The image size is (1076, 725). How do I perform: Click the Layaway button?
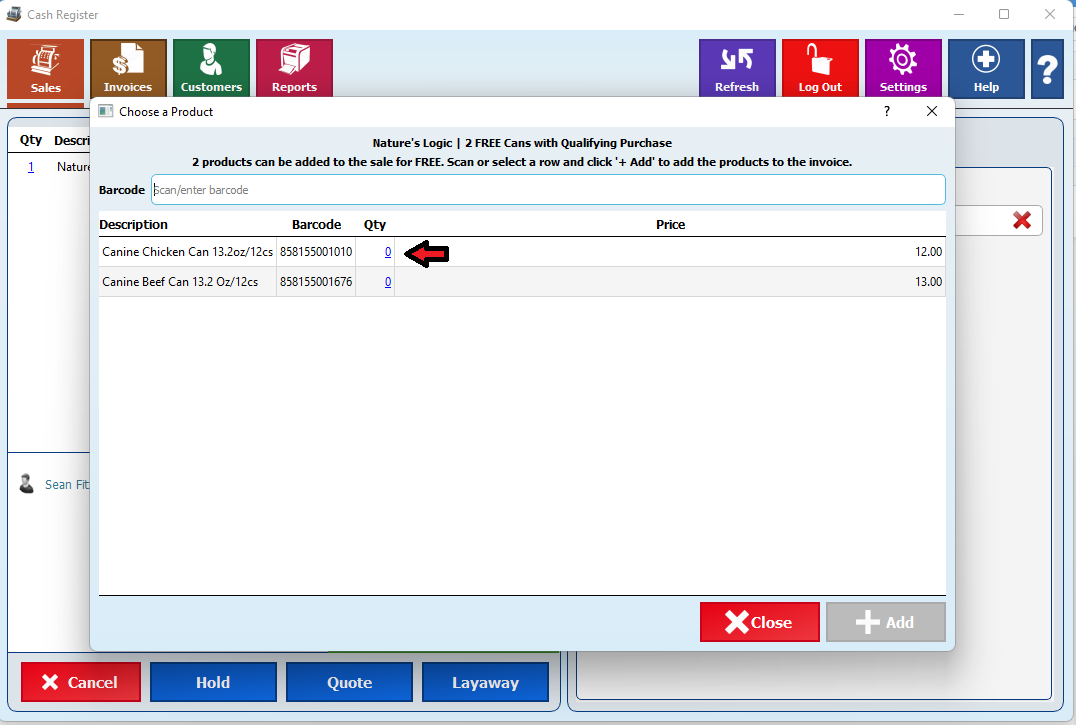485,682
